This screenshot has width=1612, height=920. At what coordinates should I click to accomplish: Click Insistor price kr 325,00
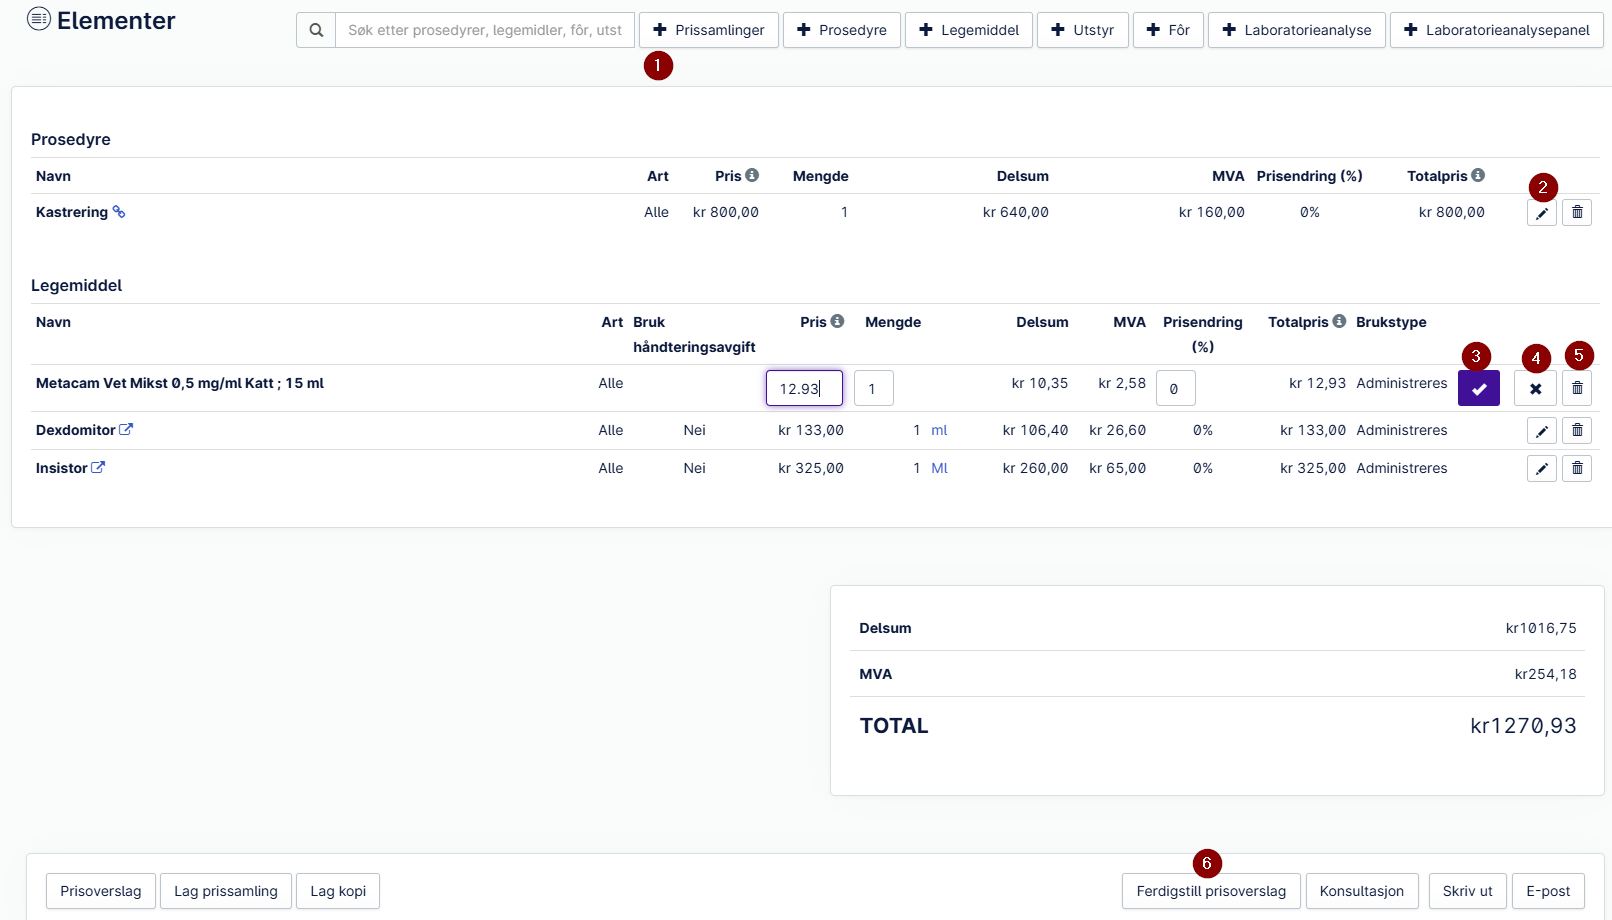coord(811,468)
